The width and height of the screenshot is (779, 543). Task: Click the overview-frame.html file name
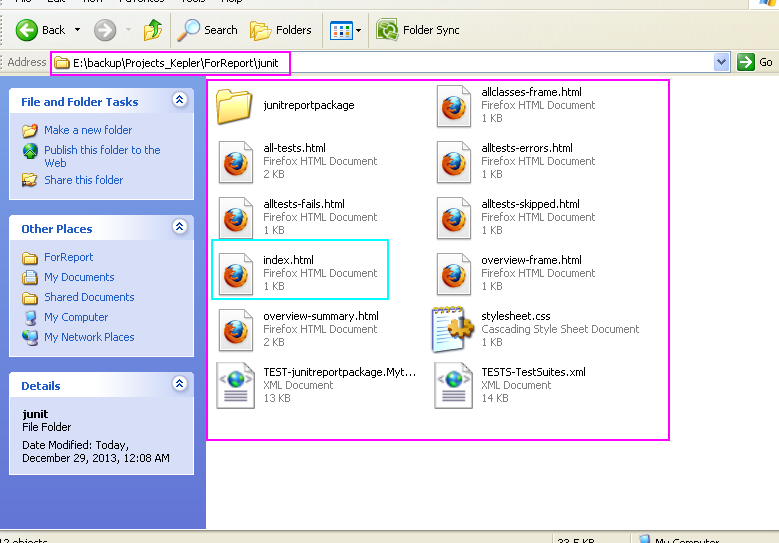click(x=532, y=260)
